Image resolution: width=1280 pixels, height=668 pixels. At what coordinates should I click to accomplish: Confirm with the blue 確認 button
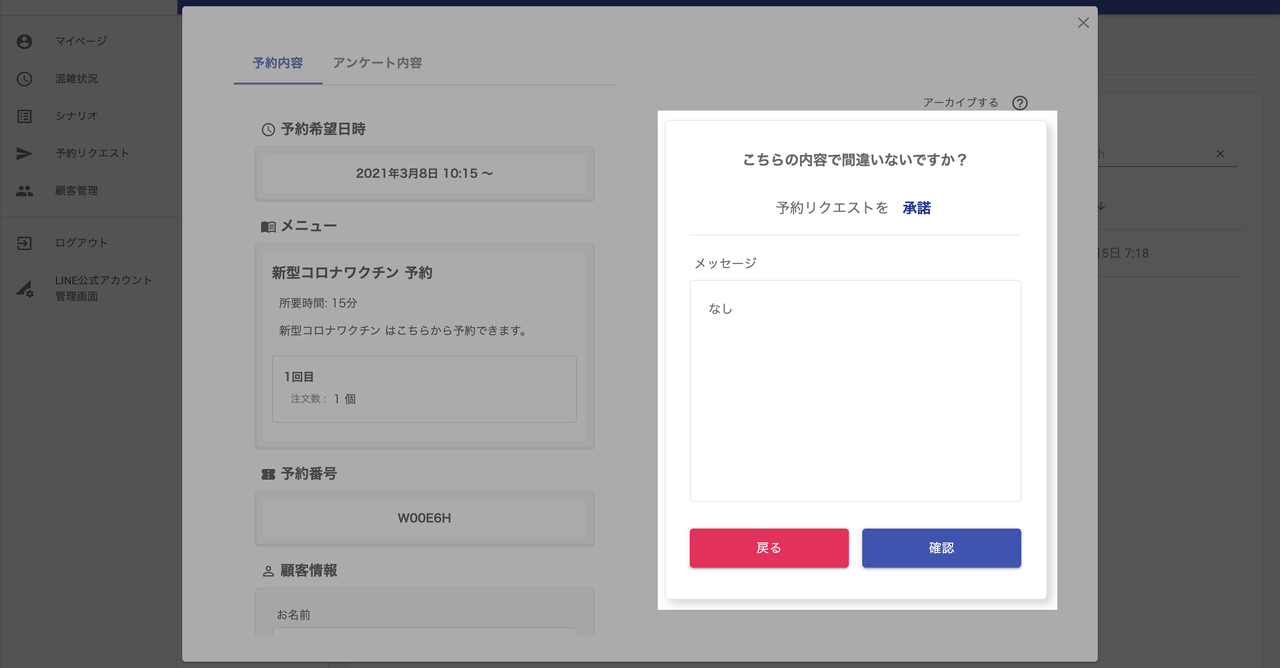[x=941, y=548]
